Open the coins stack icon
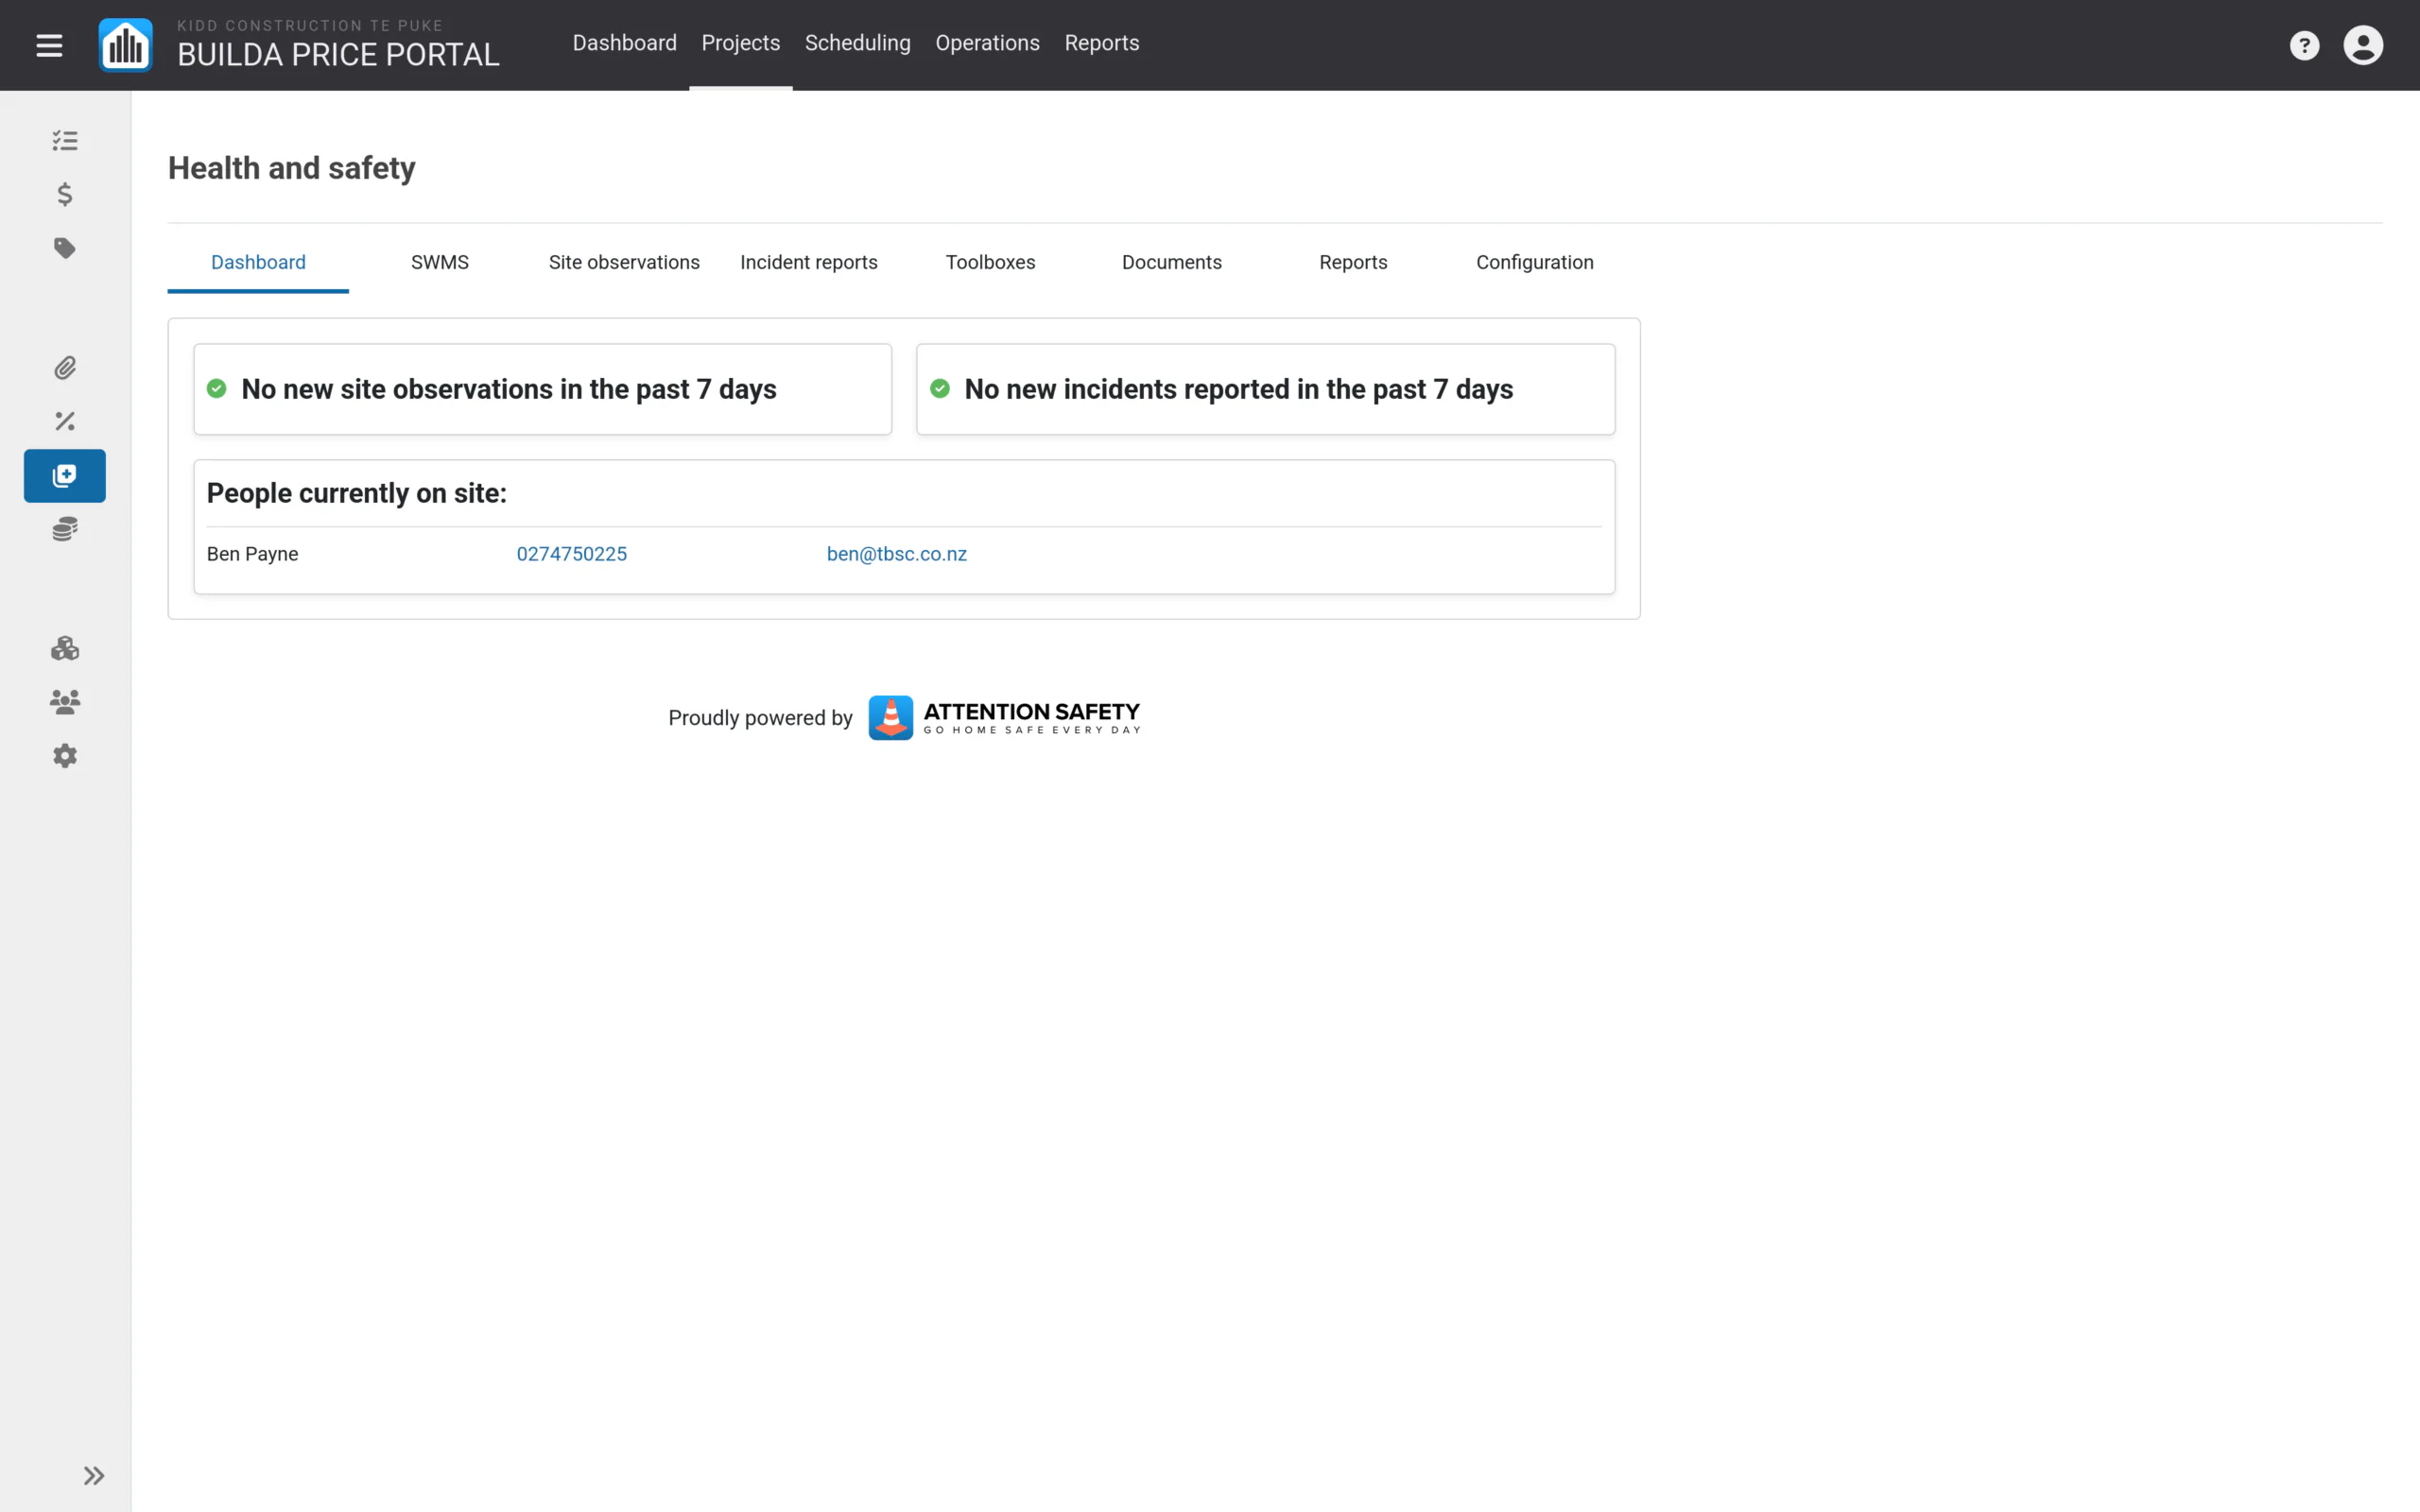Viewport: 2420px width, 1512px height. (65, 529)
